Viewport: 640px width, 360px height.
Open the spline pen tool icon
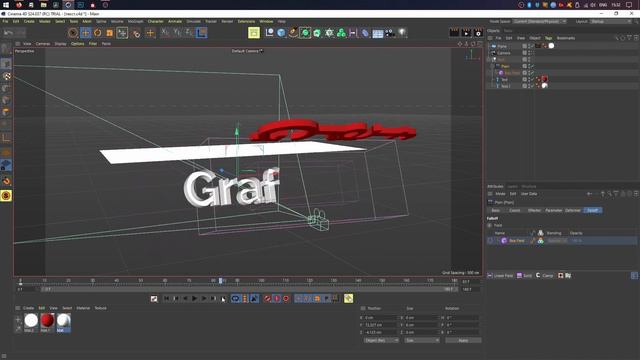293,33
